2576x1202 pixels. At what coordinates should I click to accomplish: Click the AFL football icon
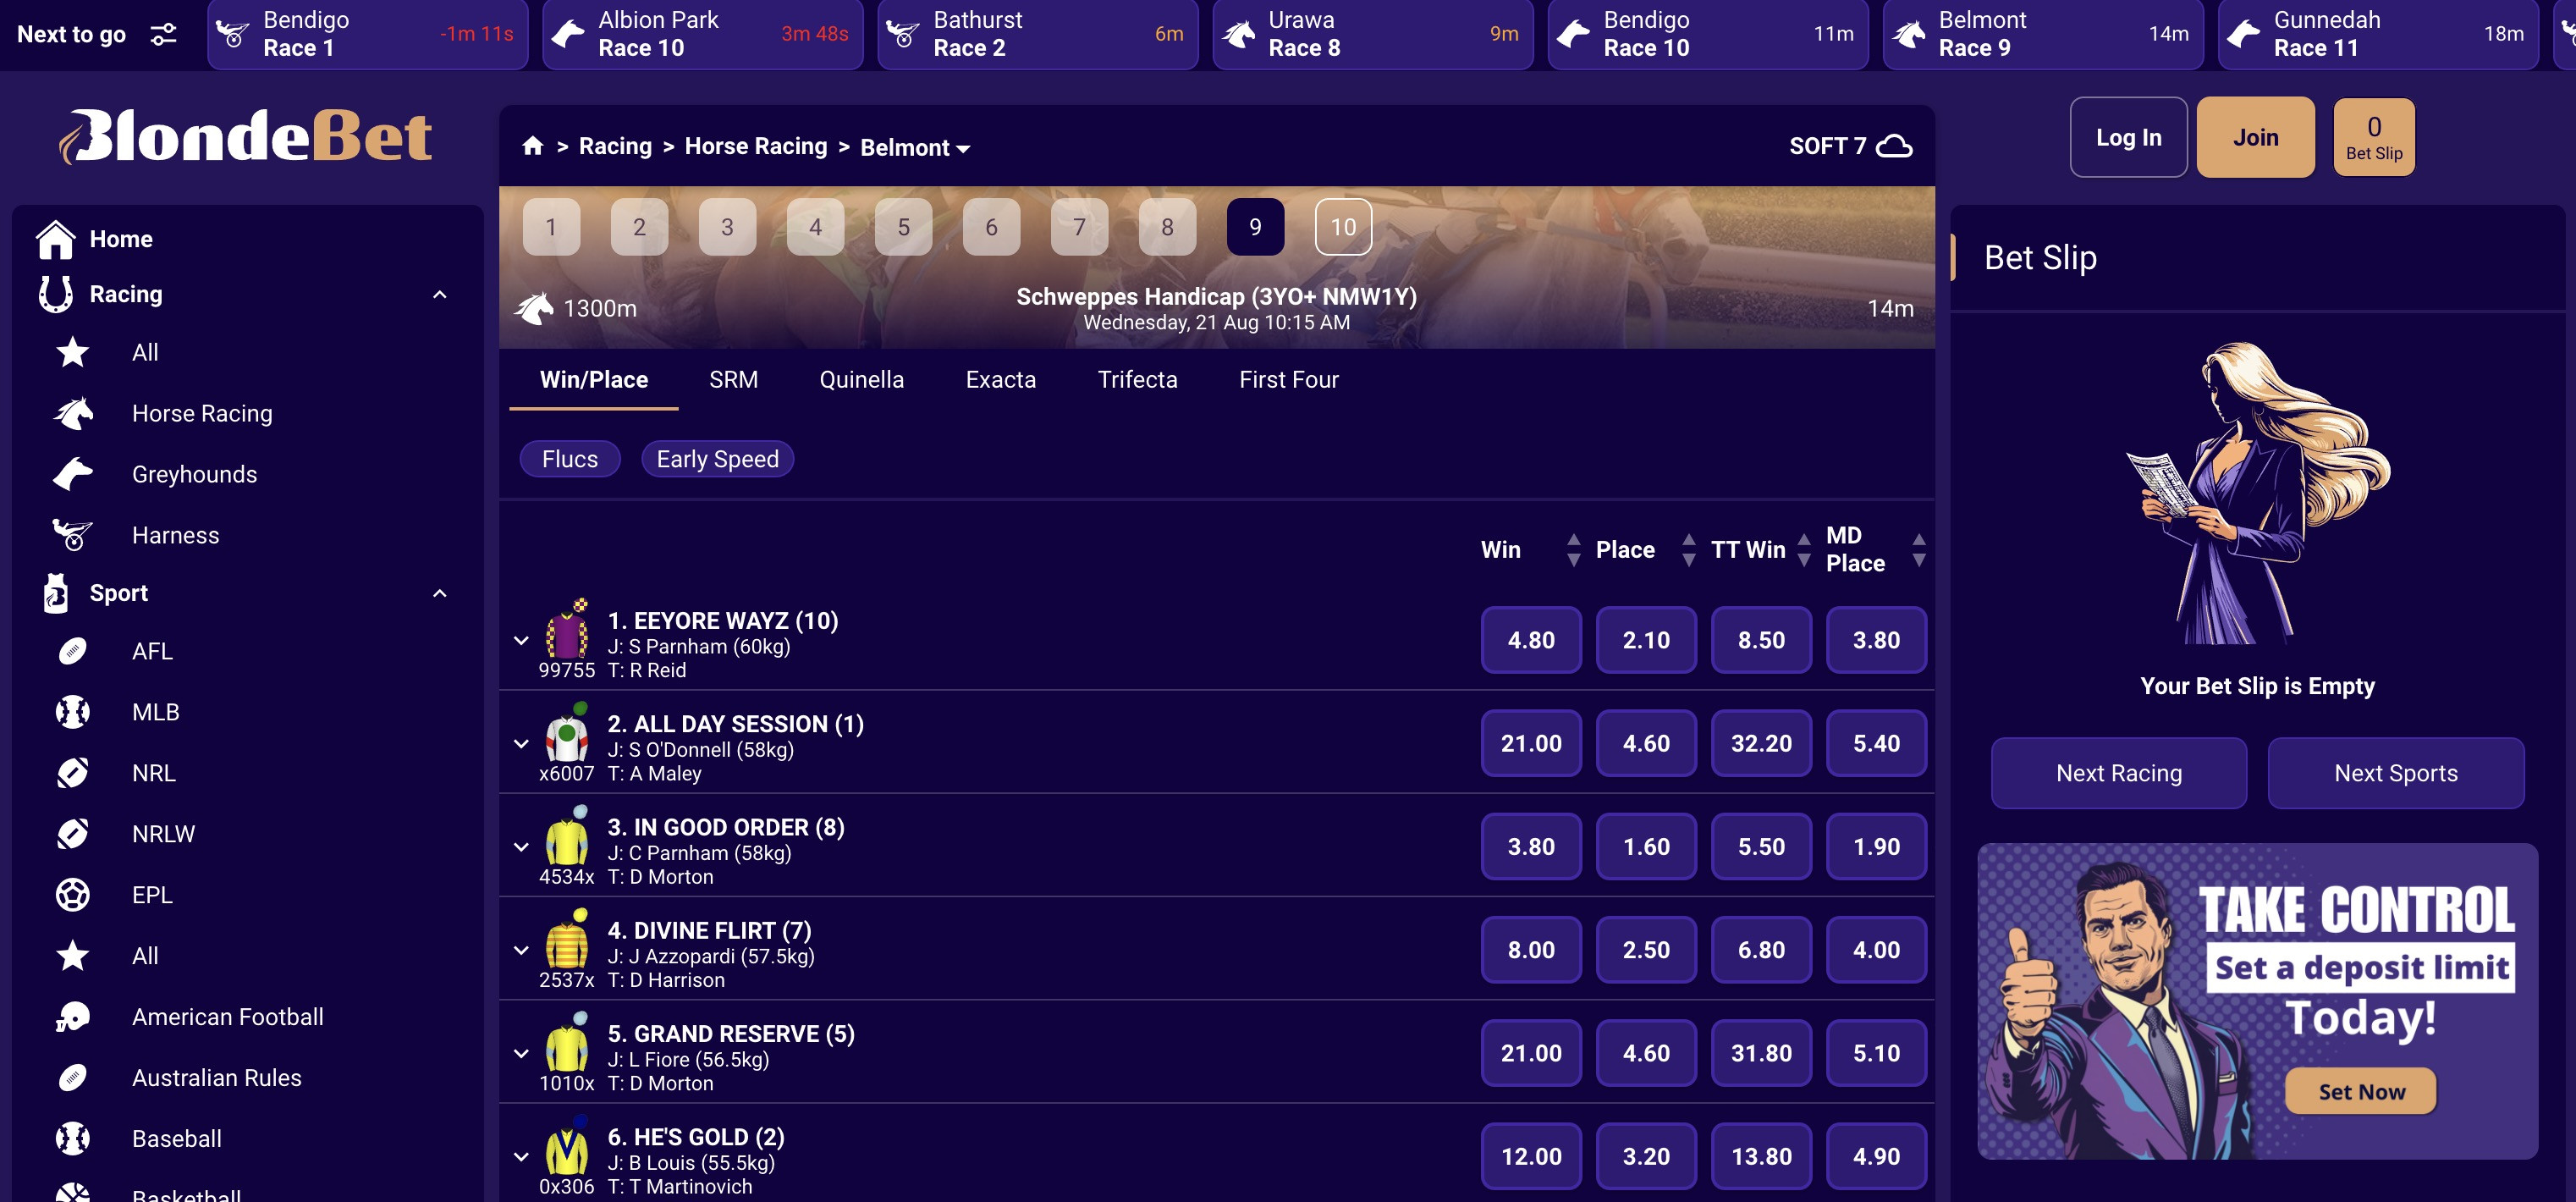(72, 651)
